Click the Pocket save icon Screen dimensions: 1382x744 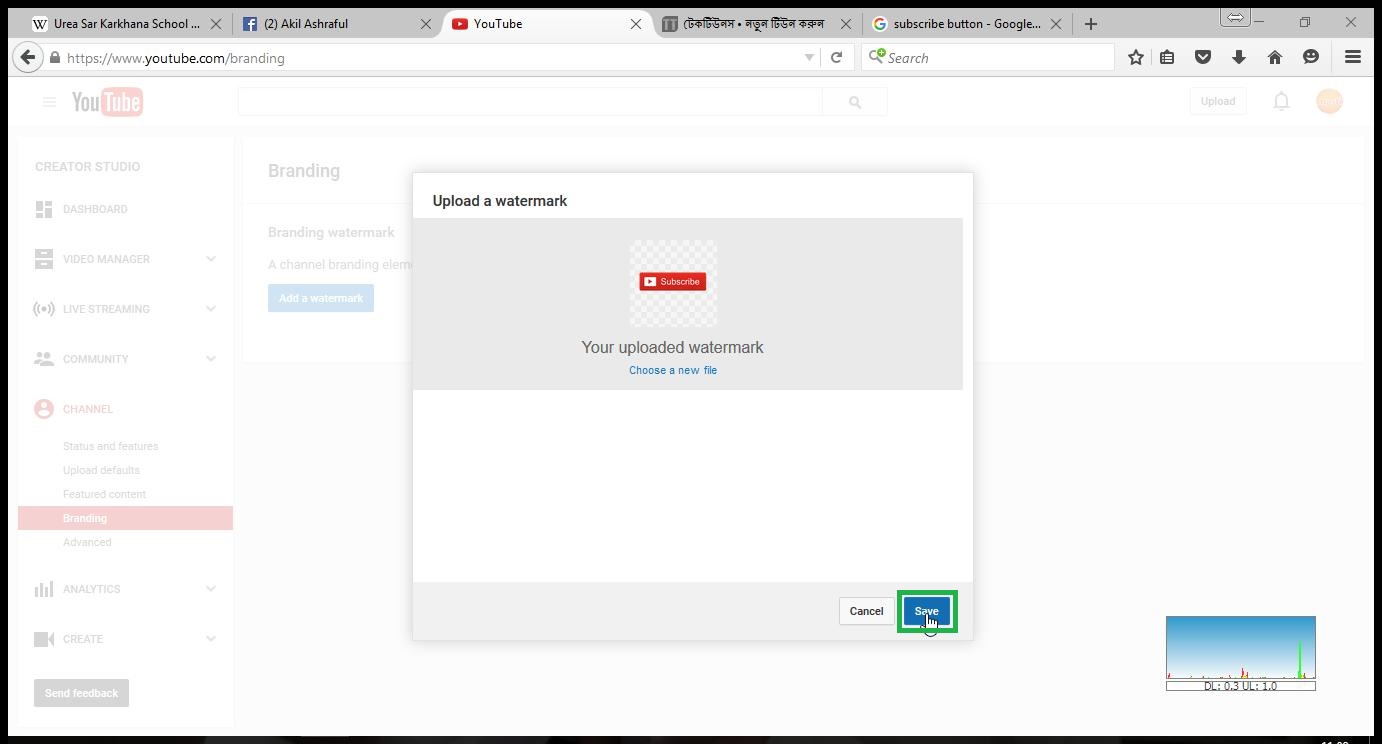tap(1203, 57)
